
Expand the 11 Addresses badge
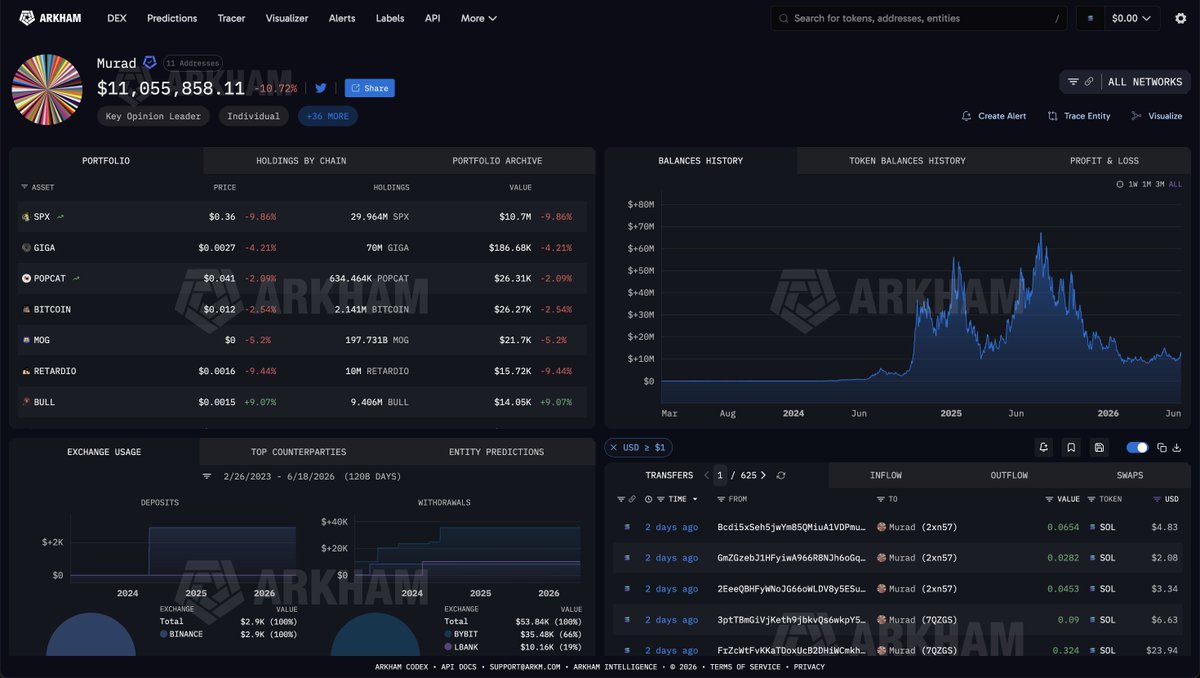click(191, 63)
